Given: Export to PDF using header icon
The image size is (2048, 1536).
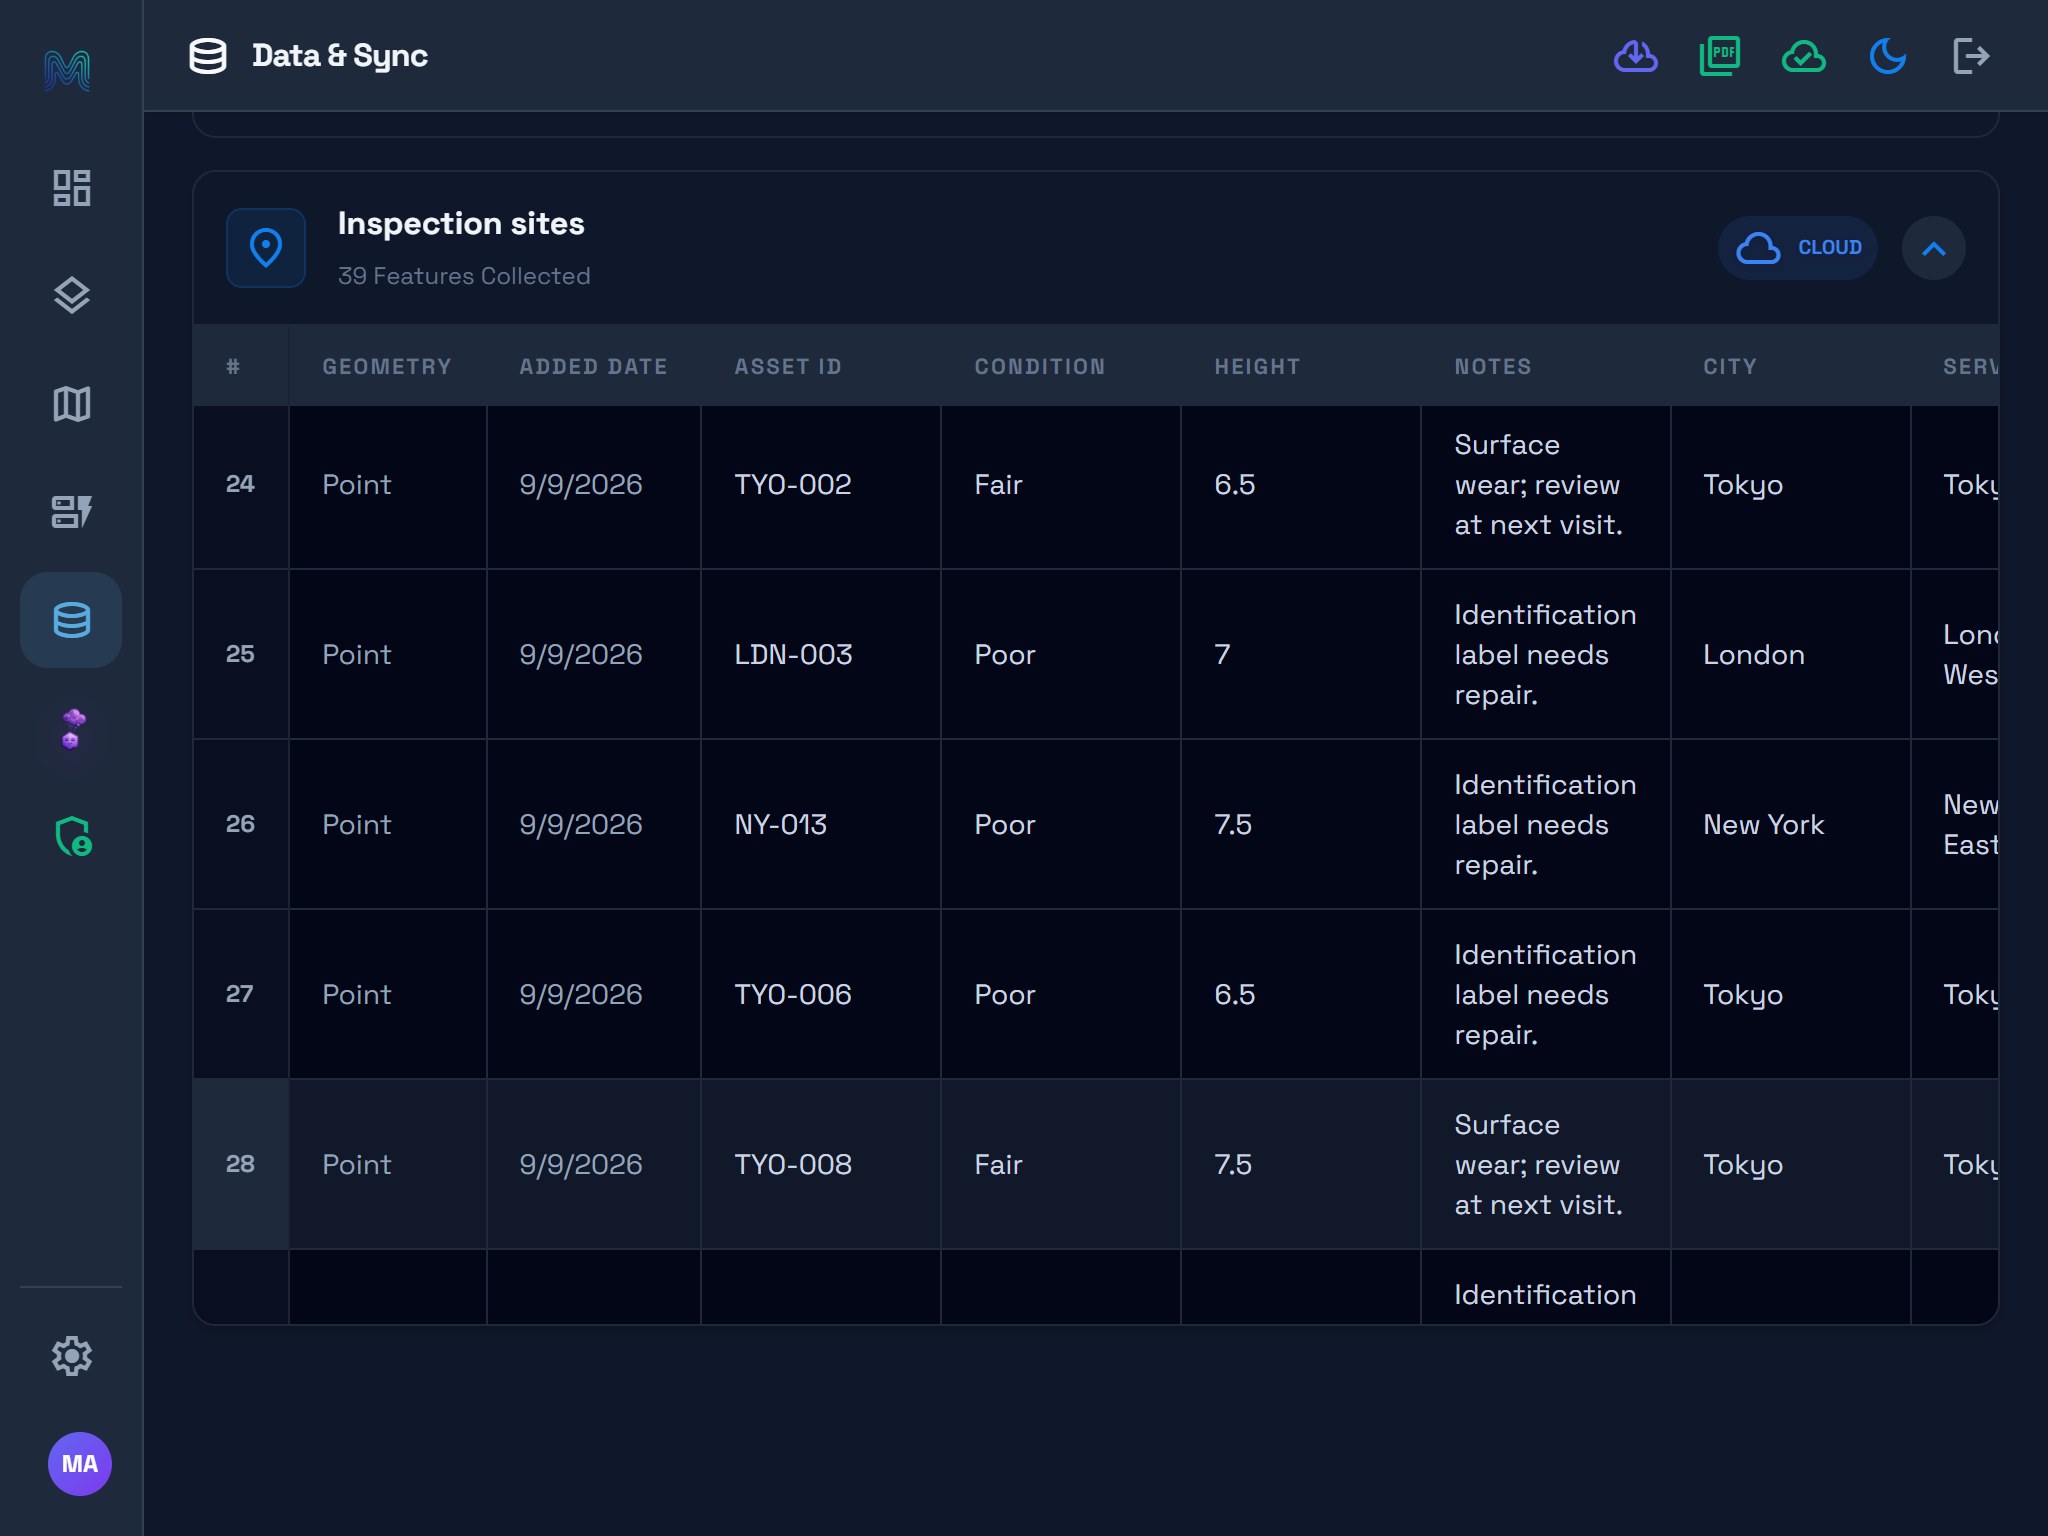Looking at the screenshot, I should tap(1720, 56).
